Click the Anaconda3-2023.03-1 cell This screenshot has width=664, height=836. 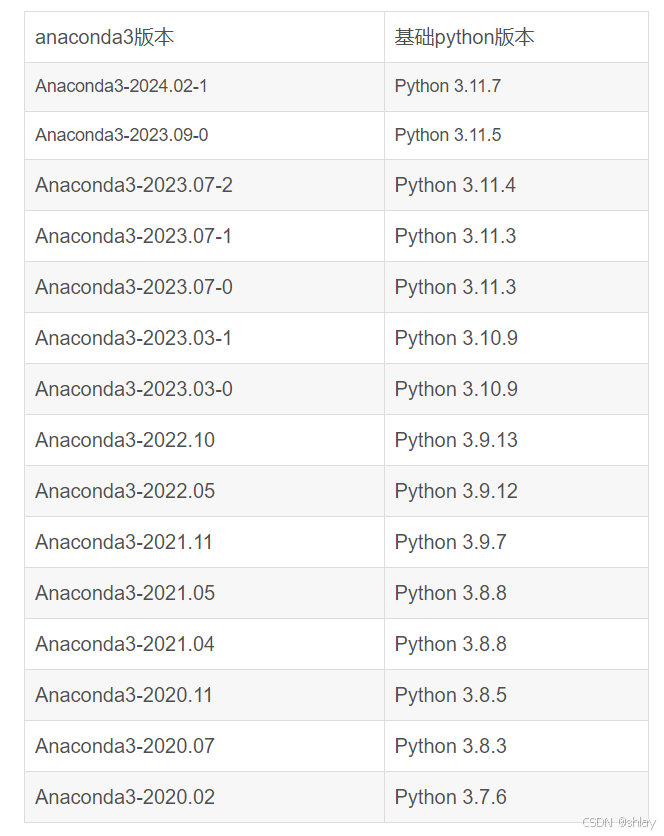pyautogui.click(x=204, y=339)
